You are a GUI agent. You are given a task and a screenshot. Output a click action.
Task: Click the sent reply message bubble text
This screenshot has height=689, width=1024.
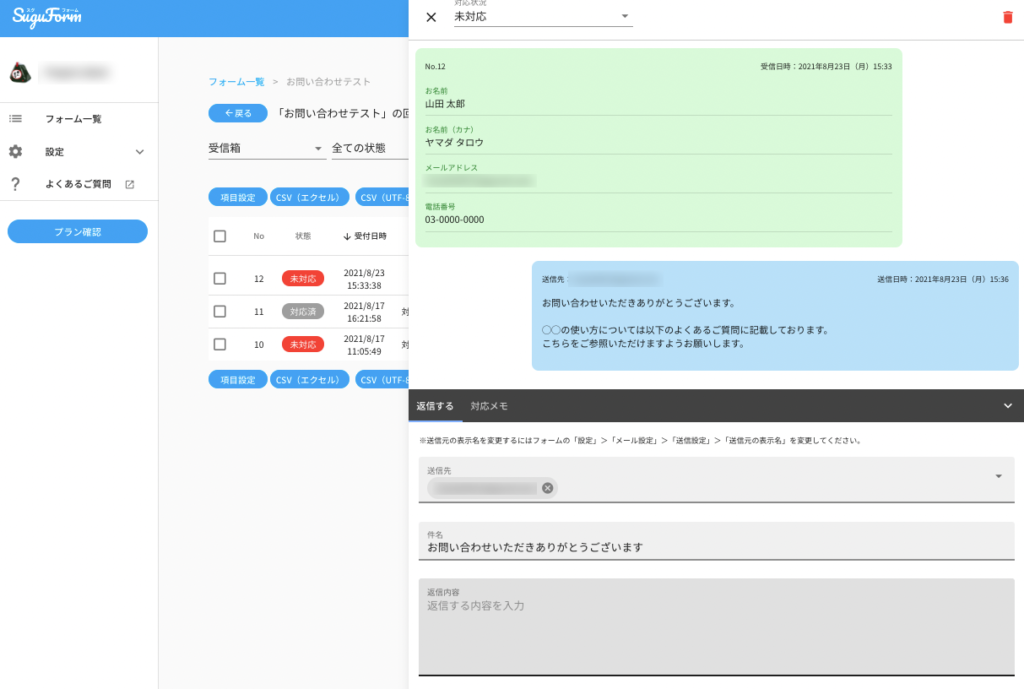[x=685, y=323]
